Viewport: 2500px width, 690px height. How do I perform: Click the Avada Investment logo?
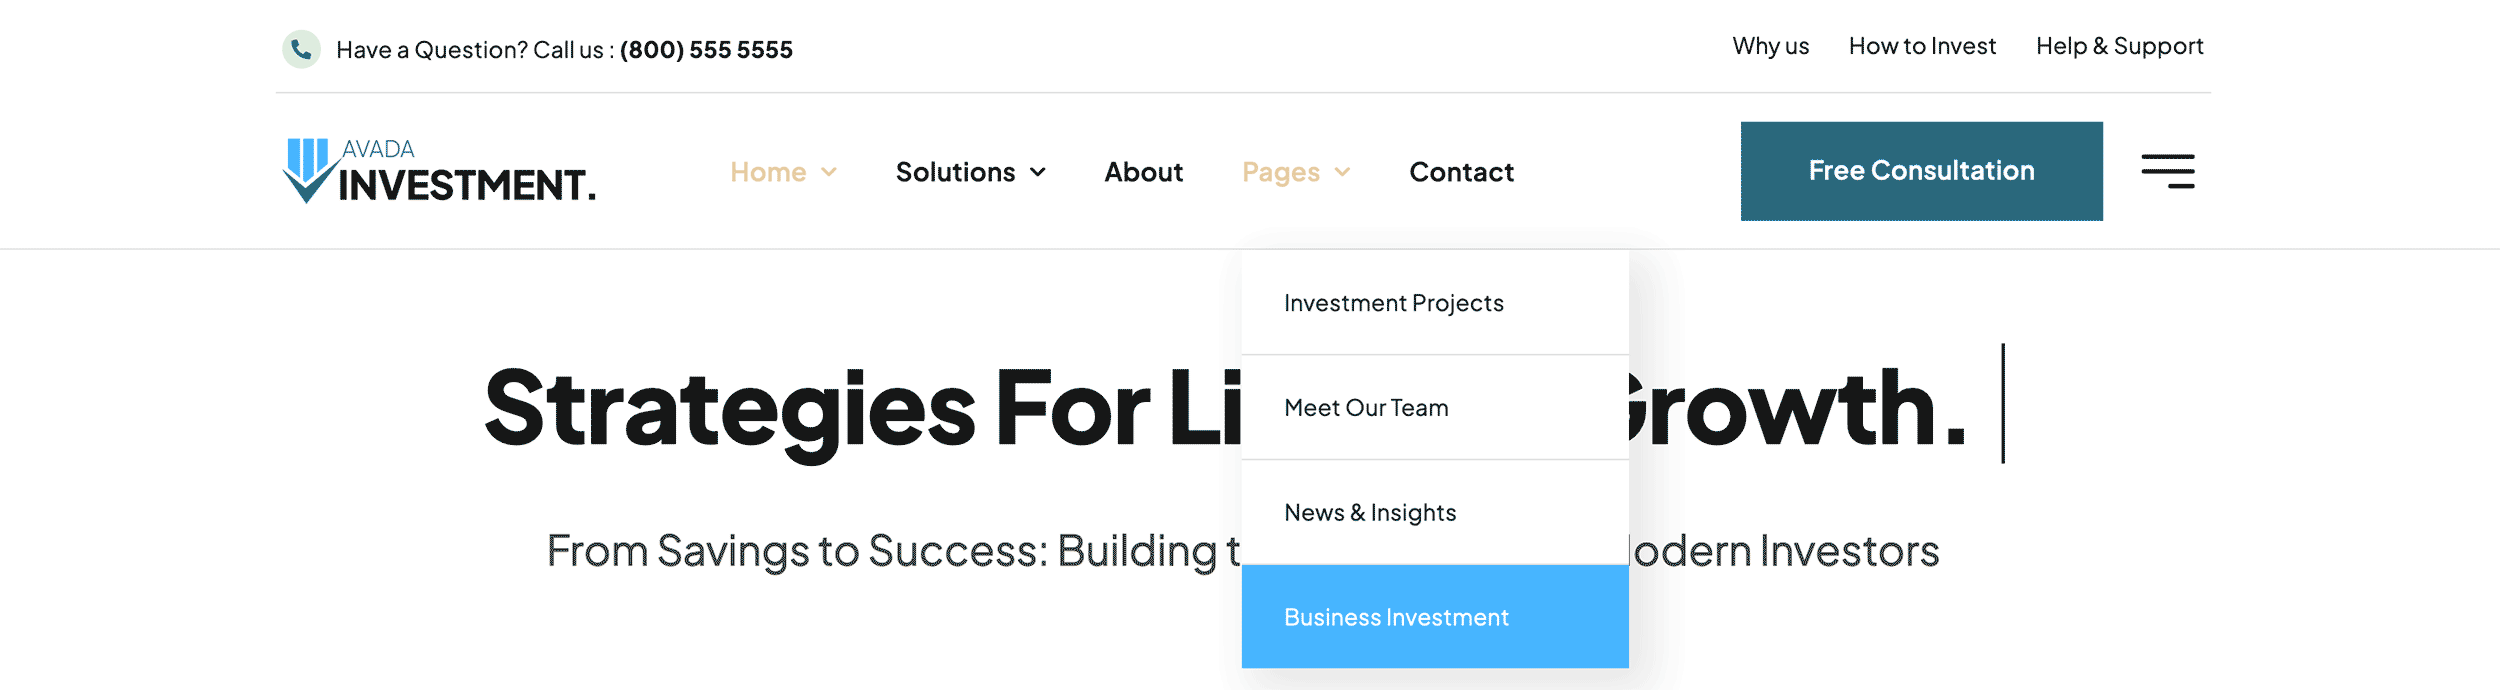[x=439, y=171]
